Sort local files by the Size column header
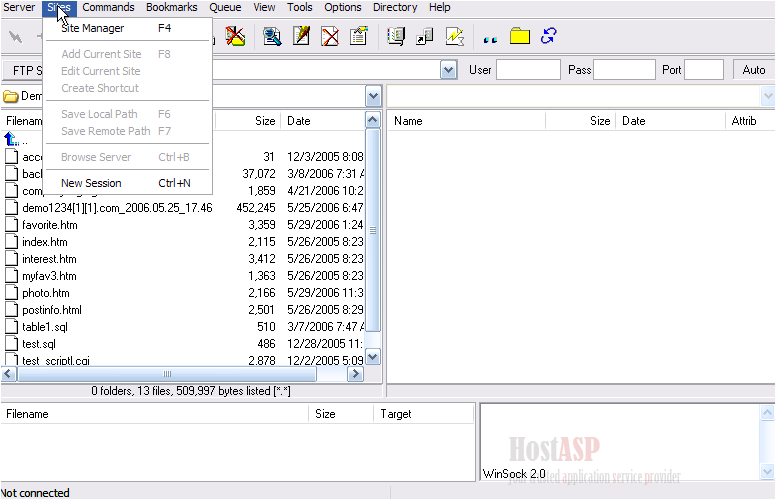 (264, 121)
